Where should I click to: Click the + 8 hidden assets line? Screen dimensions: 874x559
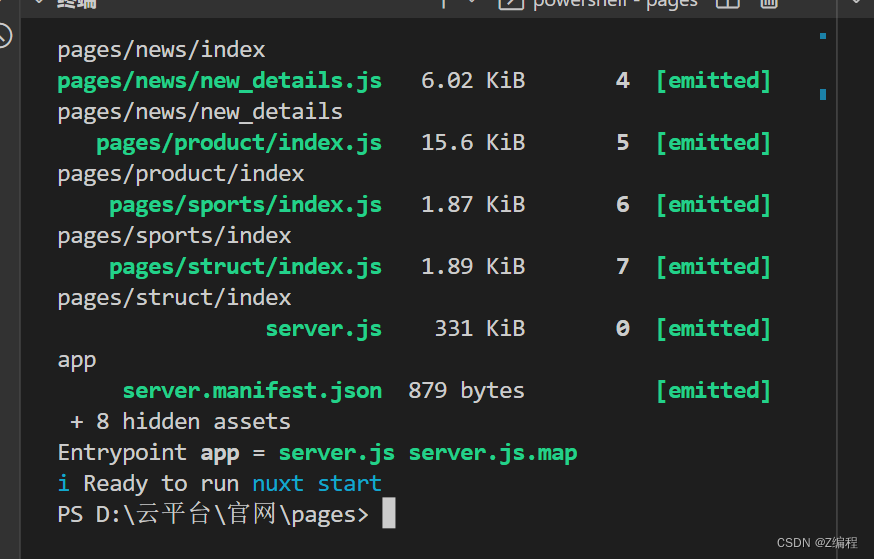tap(180, 422)
